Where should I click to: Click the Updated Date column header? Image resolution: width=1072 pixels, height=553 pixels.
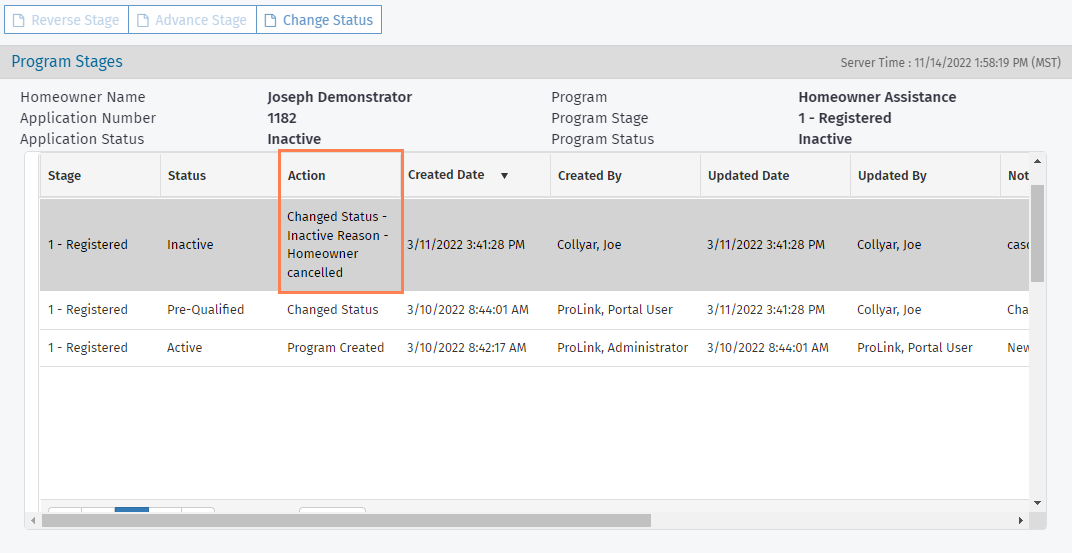click(x=749, y=176)
